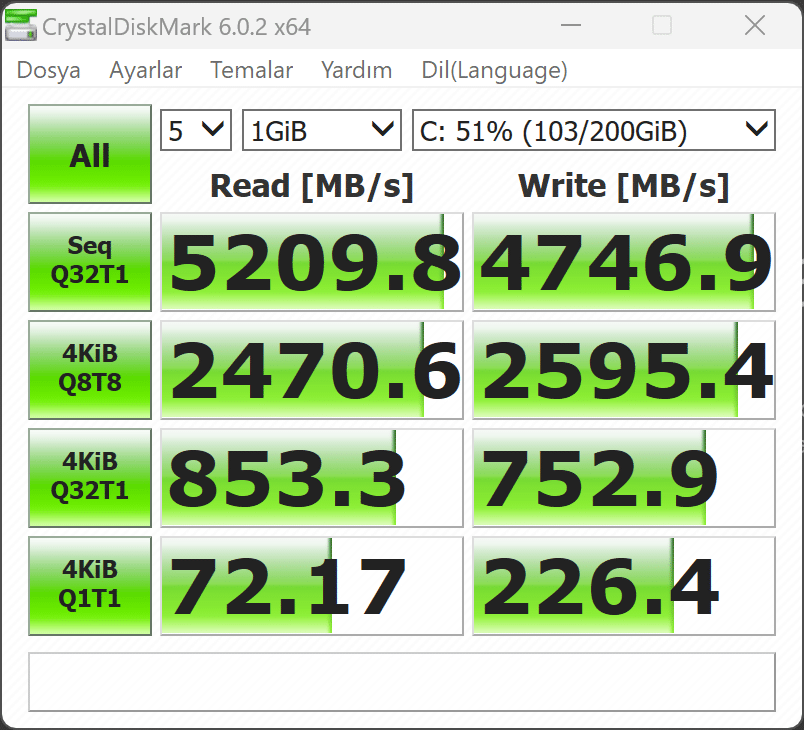This screenshot has height=730, width=804.
Task: Open the Dosya menu
Action: tap(49, 70)
